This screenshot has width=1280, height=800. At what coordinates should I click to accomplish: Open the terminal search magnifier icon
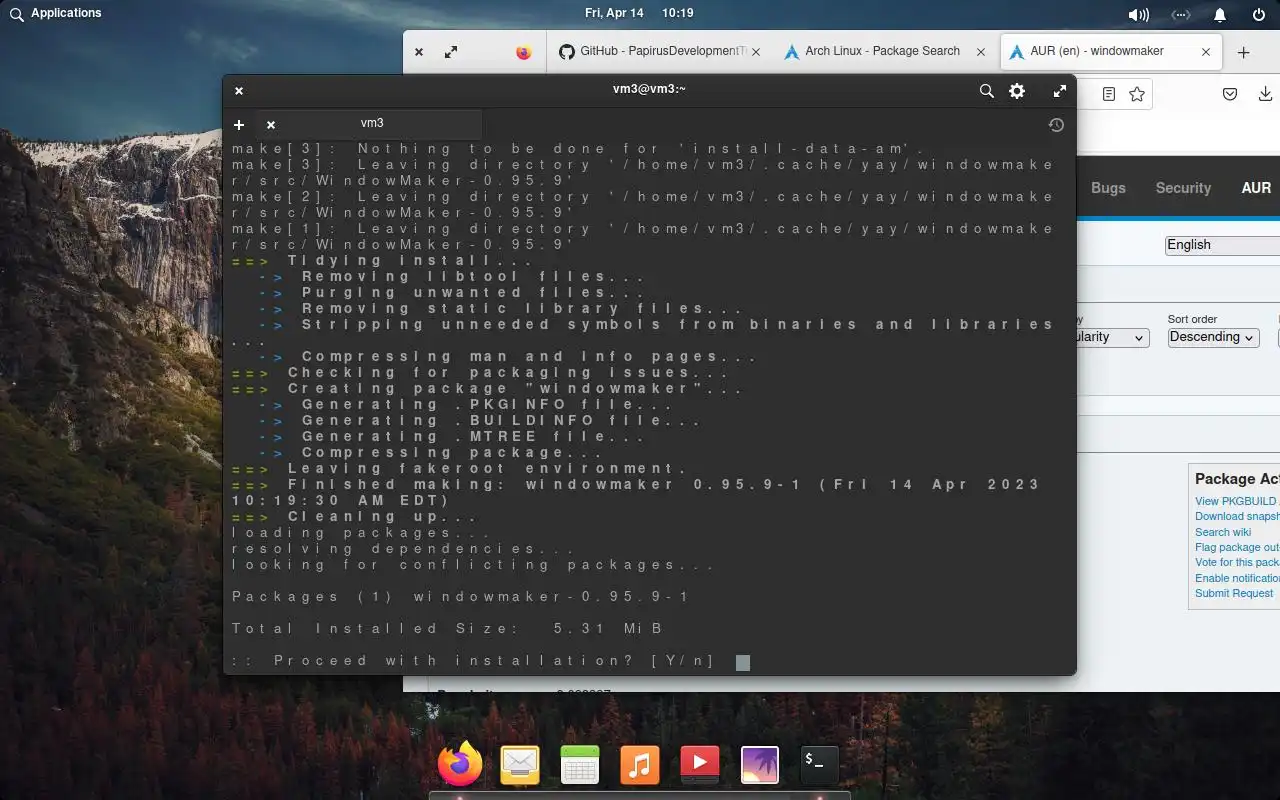[x=986, y=91]
